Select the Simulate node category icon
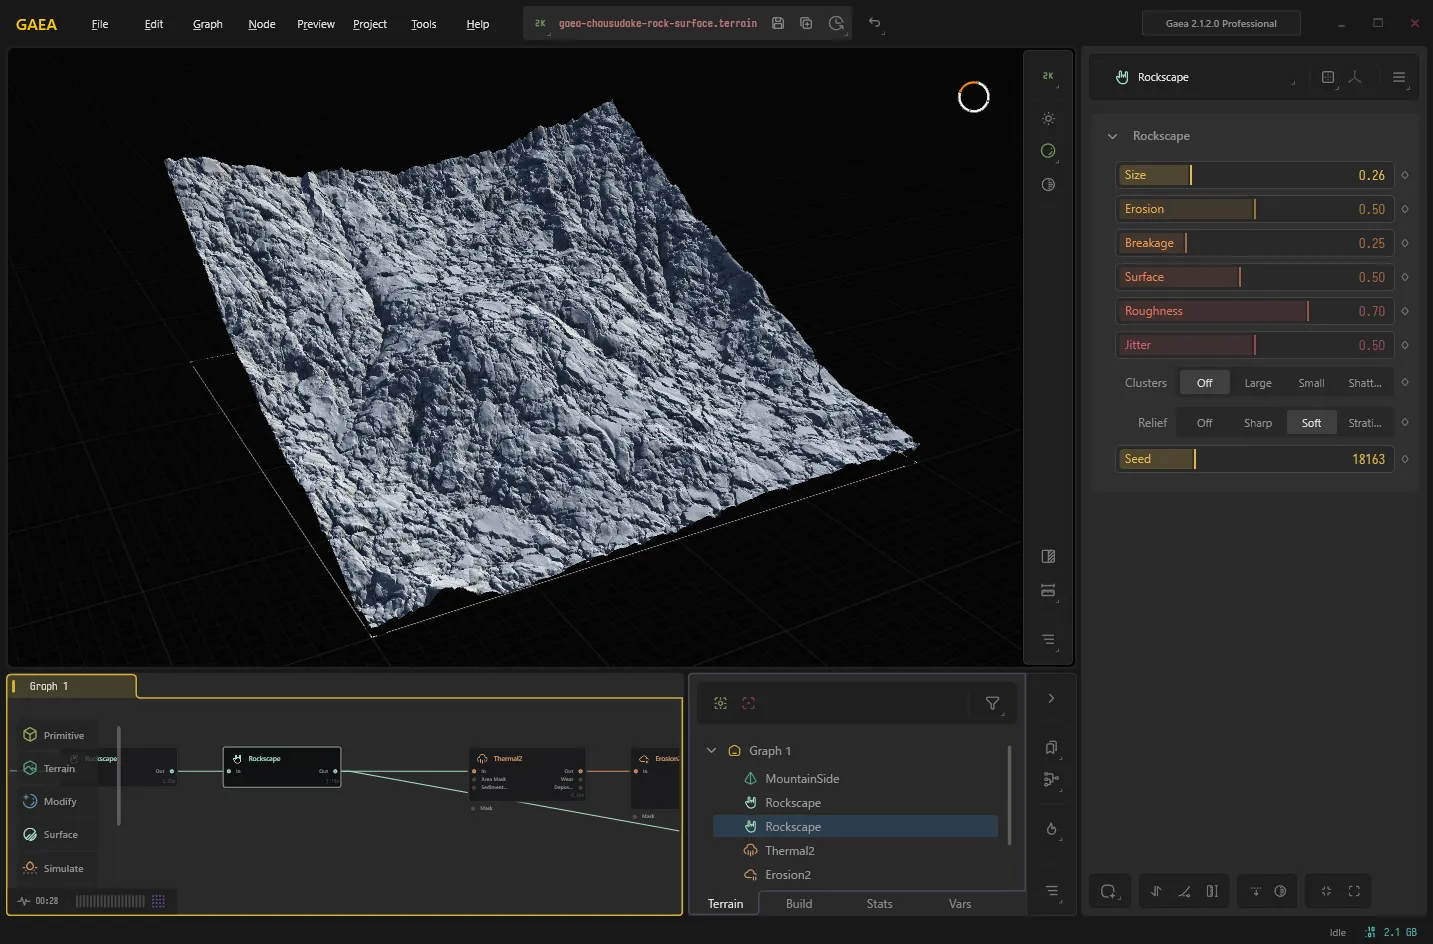Viewport: 1433px width, 944px height. point(30,868)
